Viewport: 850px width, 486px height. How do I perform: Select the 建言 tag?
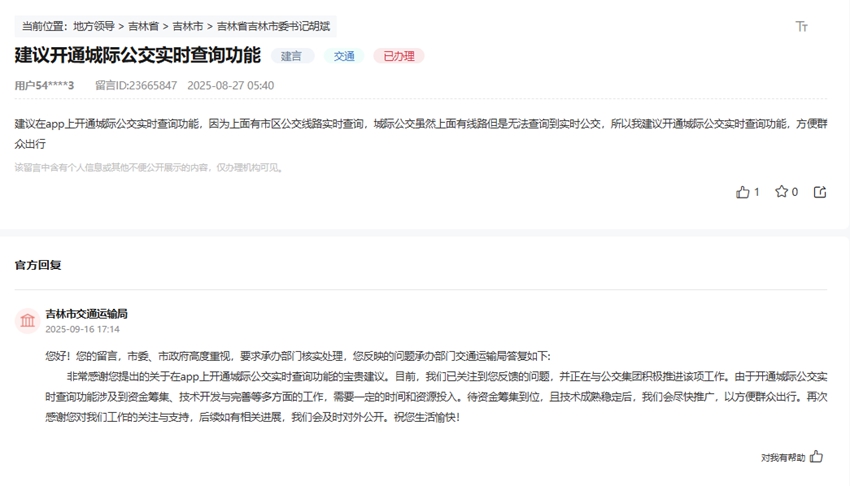(x=291, y=56)
